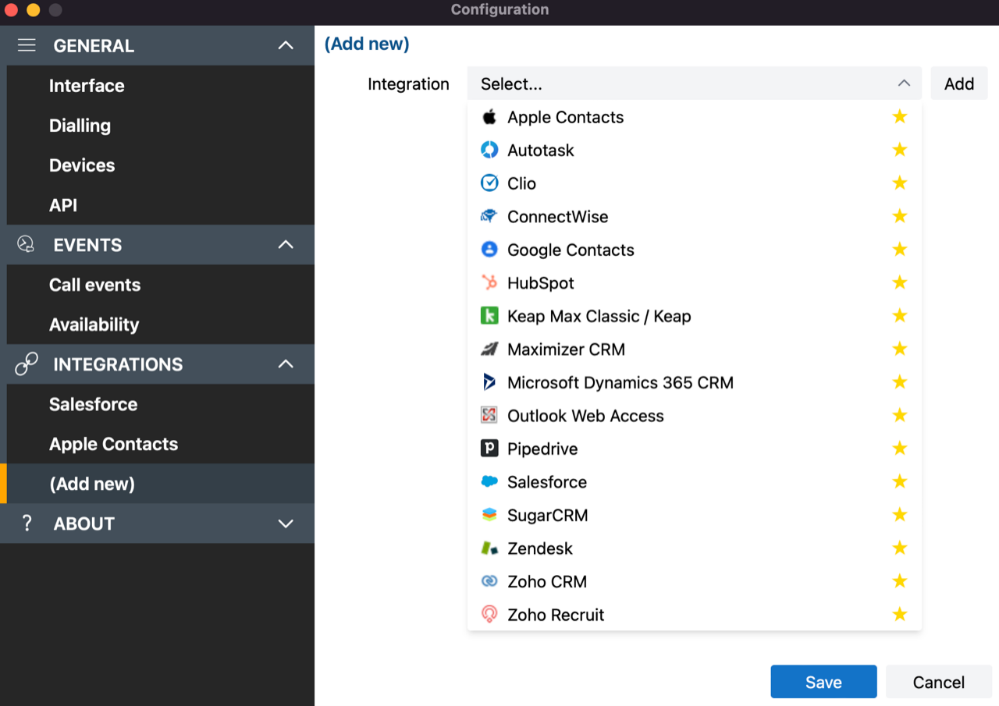Open the Availability page
Screen dimensions: 999x706
click(161, 324)
